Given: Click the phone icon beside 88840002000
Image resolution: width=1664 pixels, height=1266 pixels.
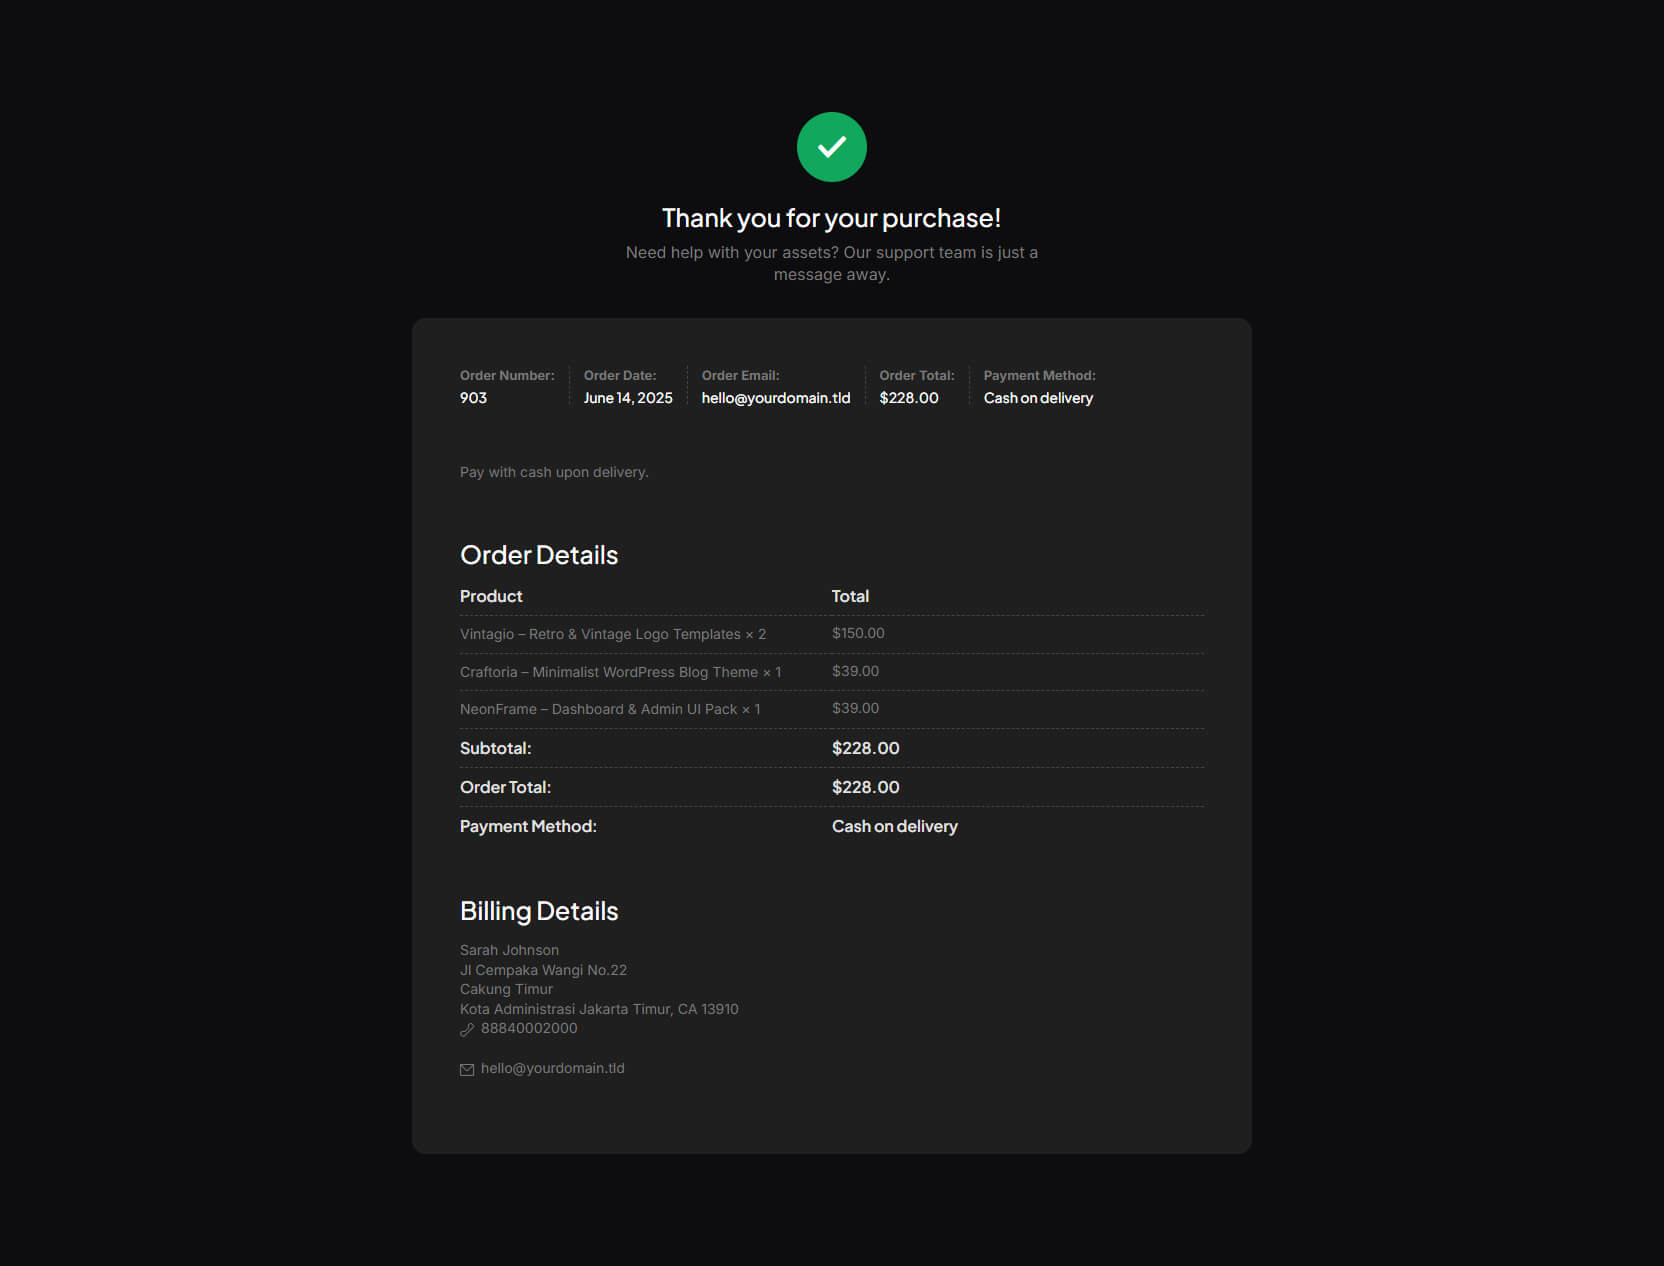Looking at the screenshot, I should tap(467, 1029).
